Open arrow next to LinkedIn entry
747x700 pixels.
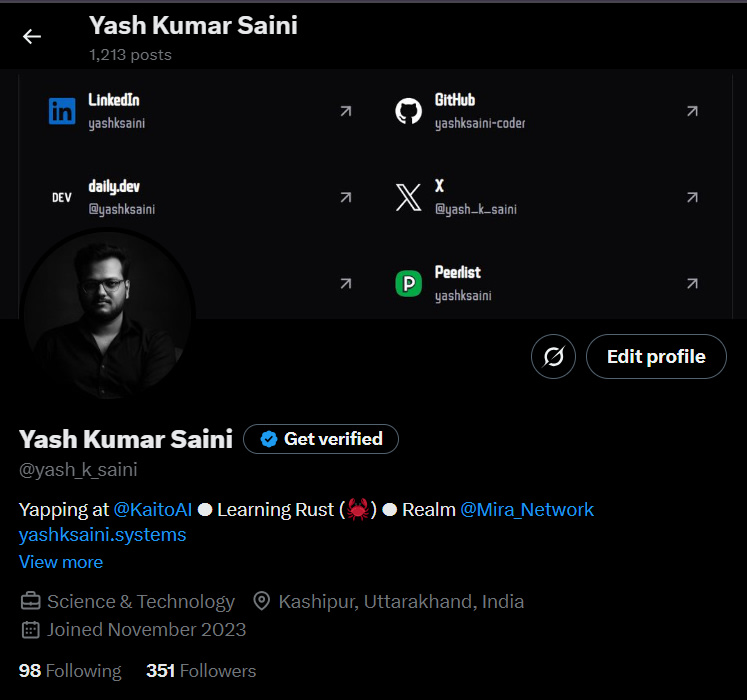(345, 111)
